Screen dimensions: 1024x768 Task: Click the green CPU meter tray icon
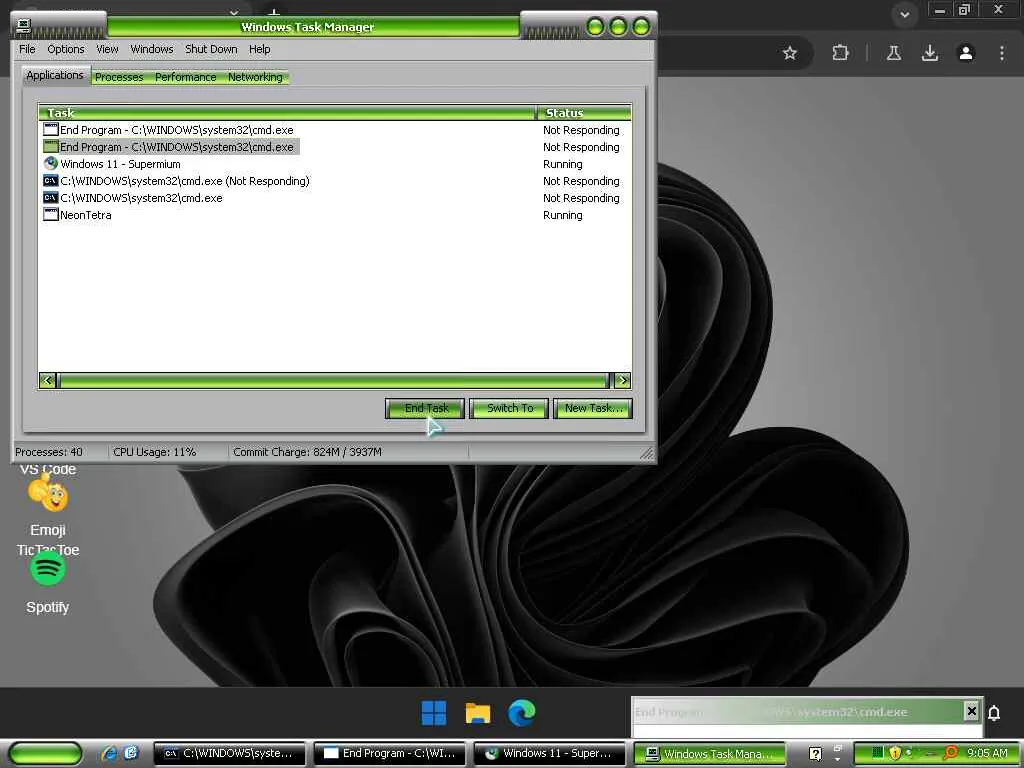tap(878, 753)
